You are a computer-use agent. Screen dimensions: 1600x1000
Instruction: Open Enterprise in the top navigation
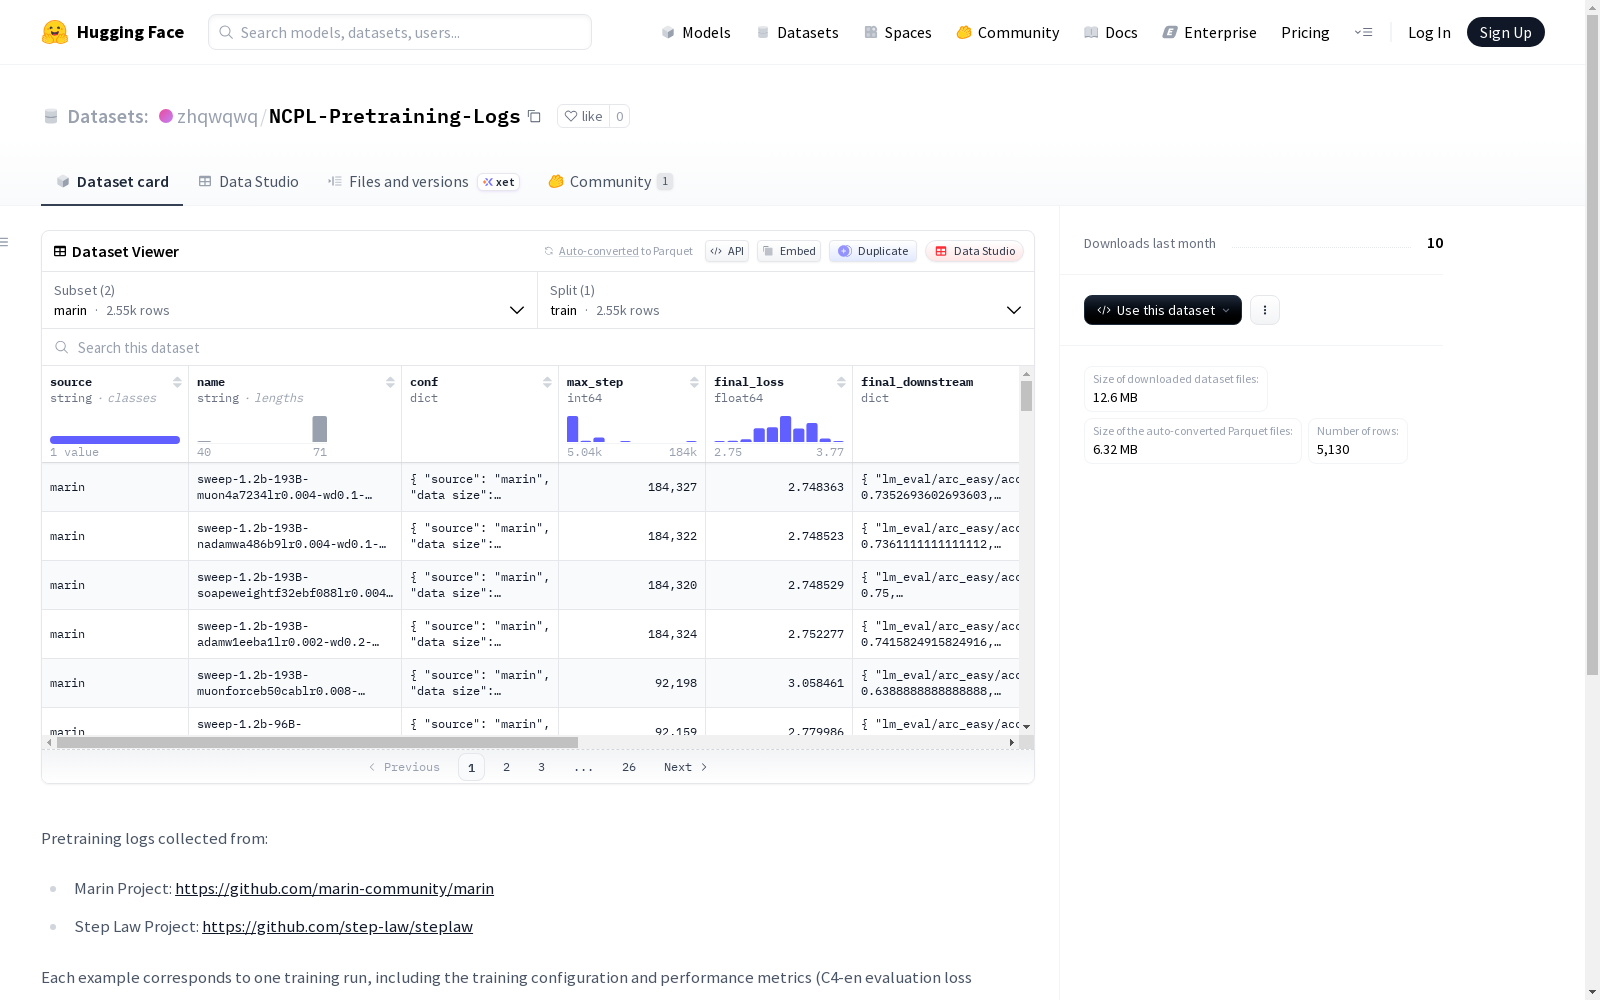pos(1210,32)
